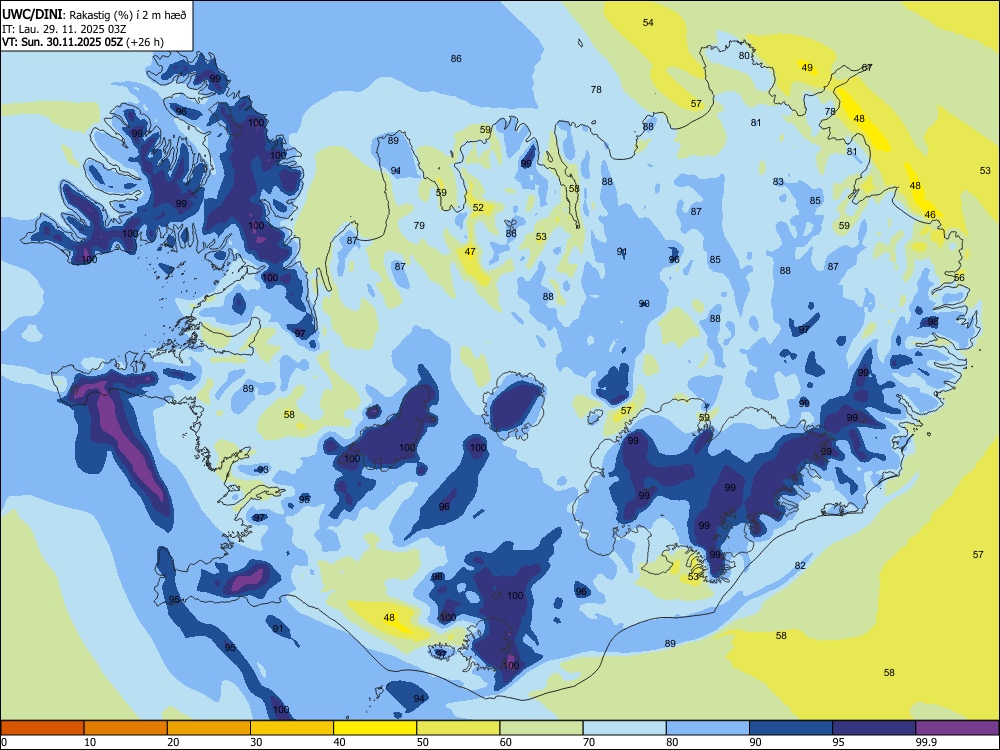
Task: Click the legend scale label '60'
Action: [506, 742]
